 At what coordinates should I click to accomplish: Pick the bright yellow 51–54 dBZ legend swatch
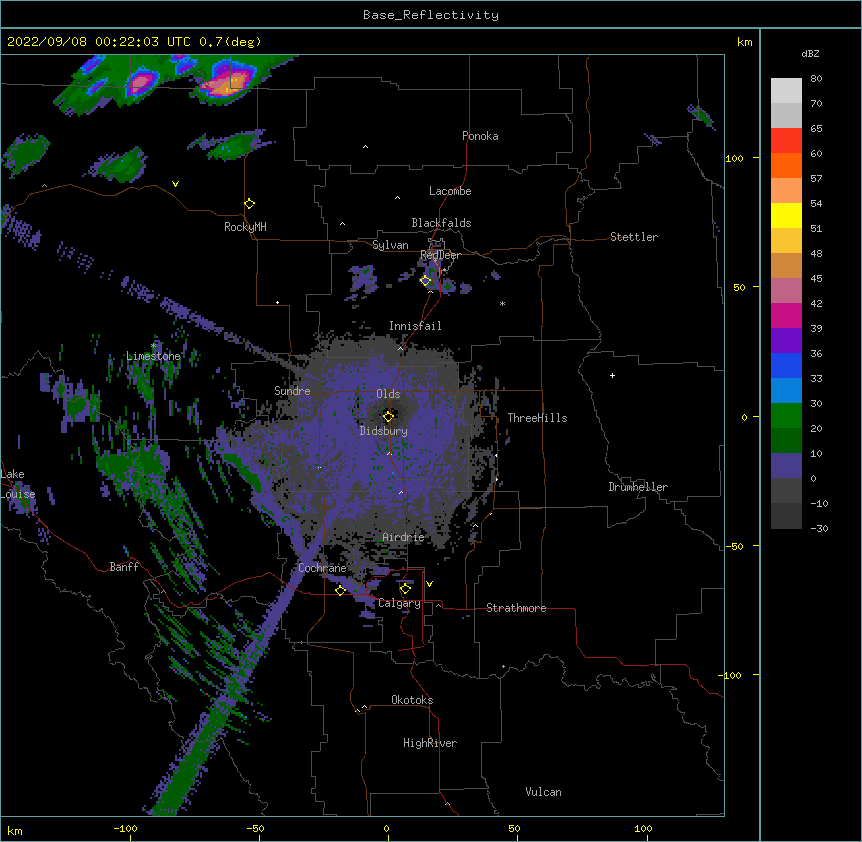[786, 215]
